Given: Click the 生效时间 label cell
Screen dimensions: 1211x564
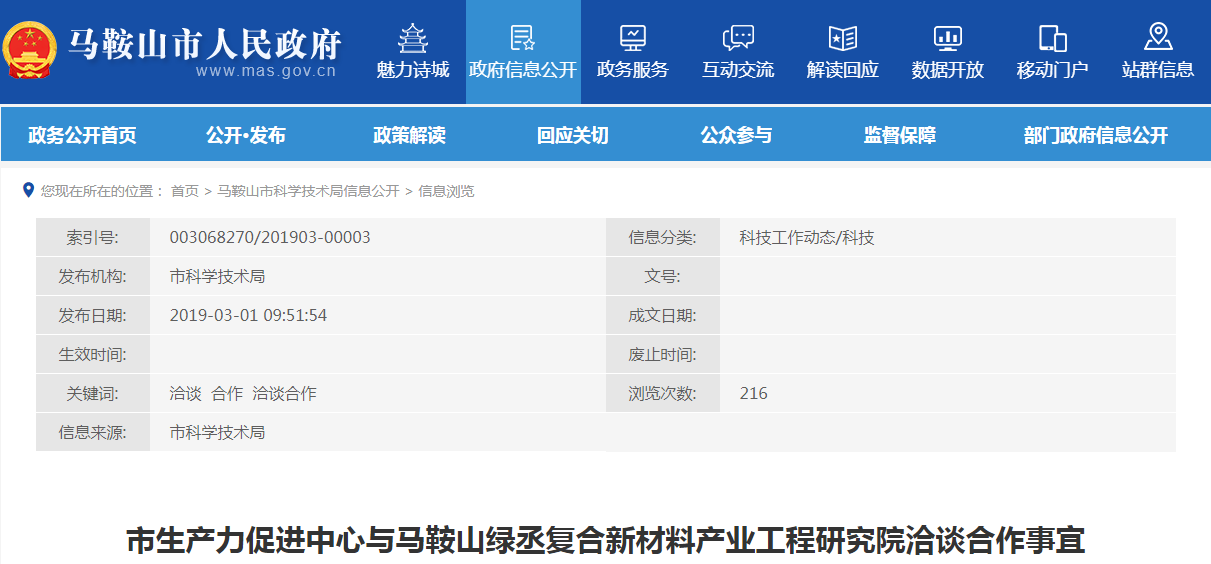Looking at the screenshot, I should point(93,355).
